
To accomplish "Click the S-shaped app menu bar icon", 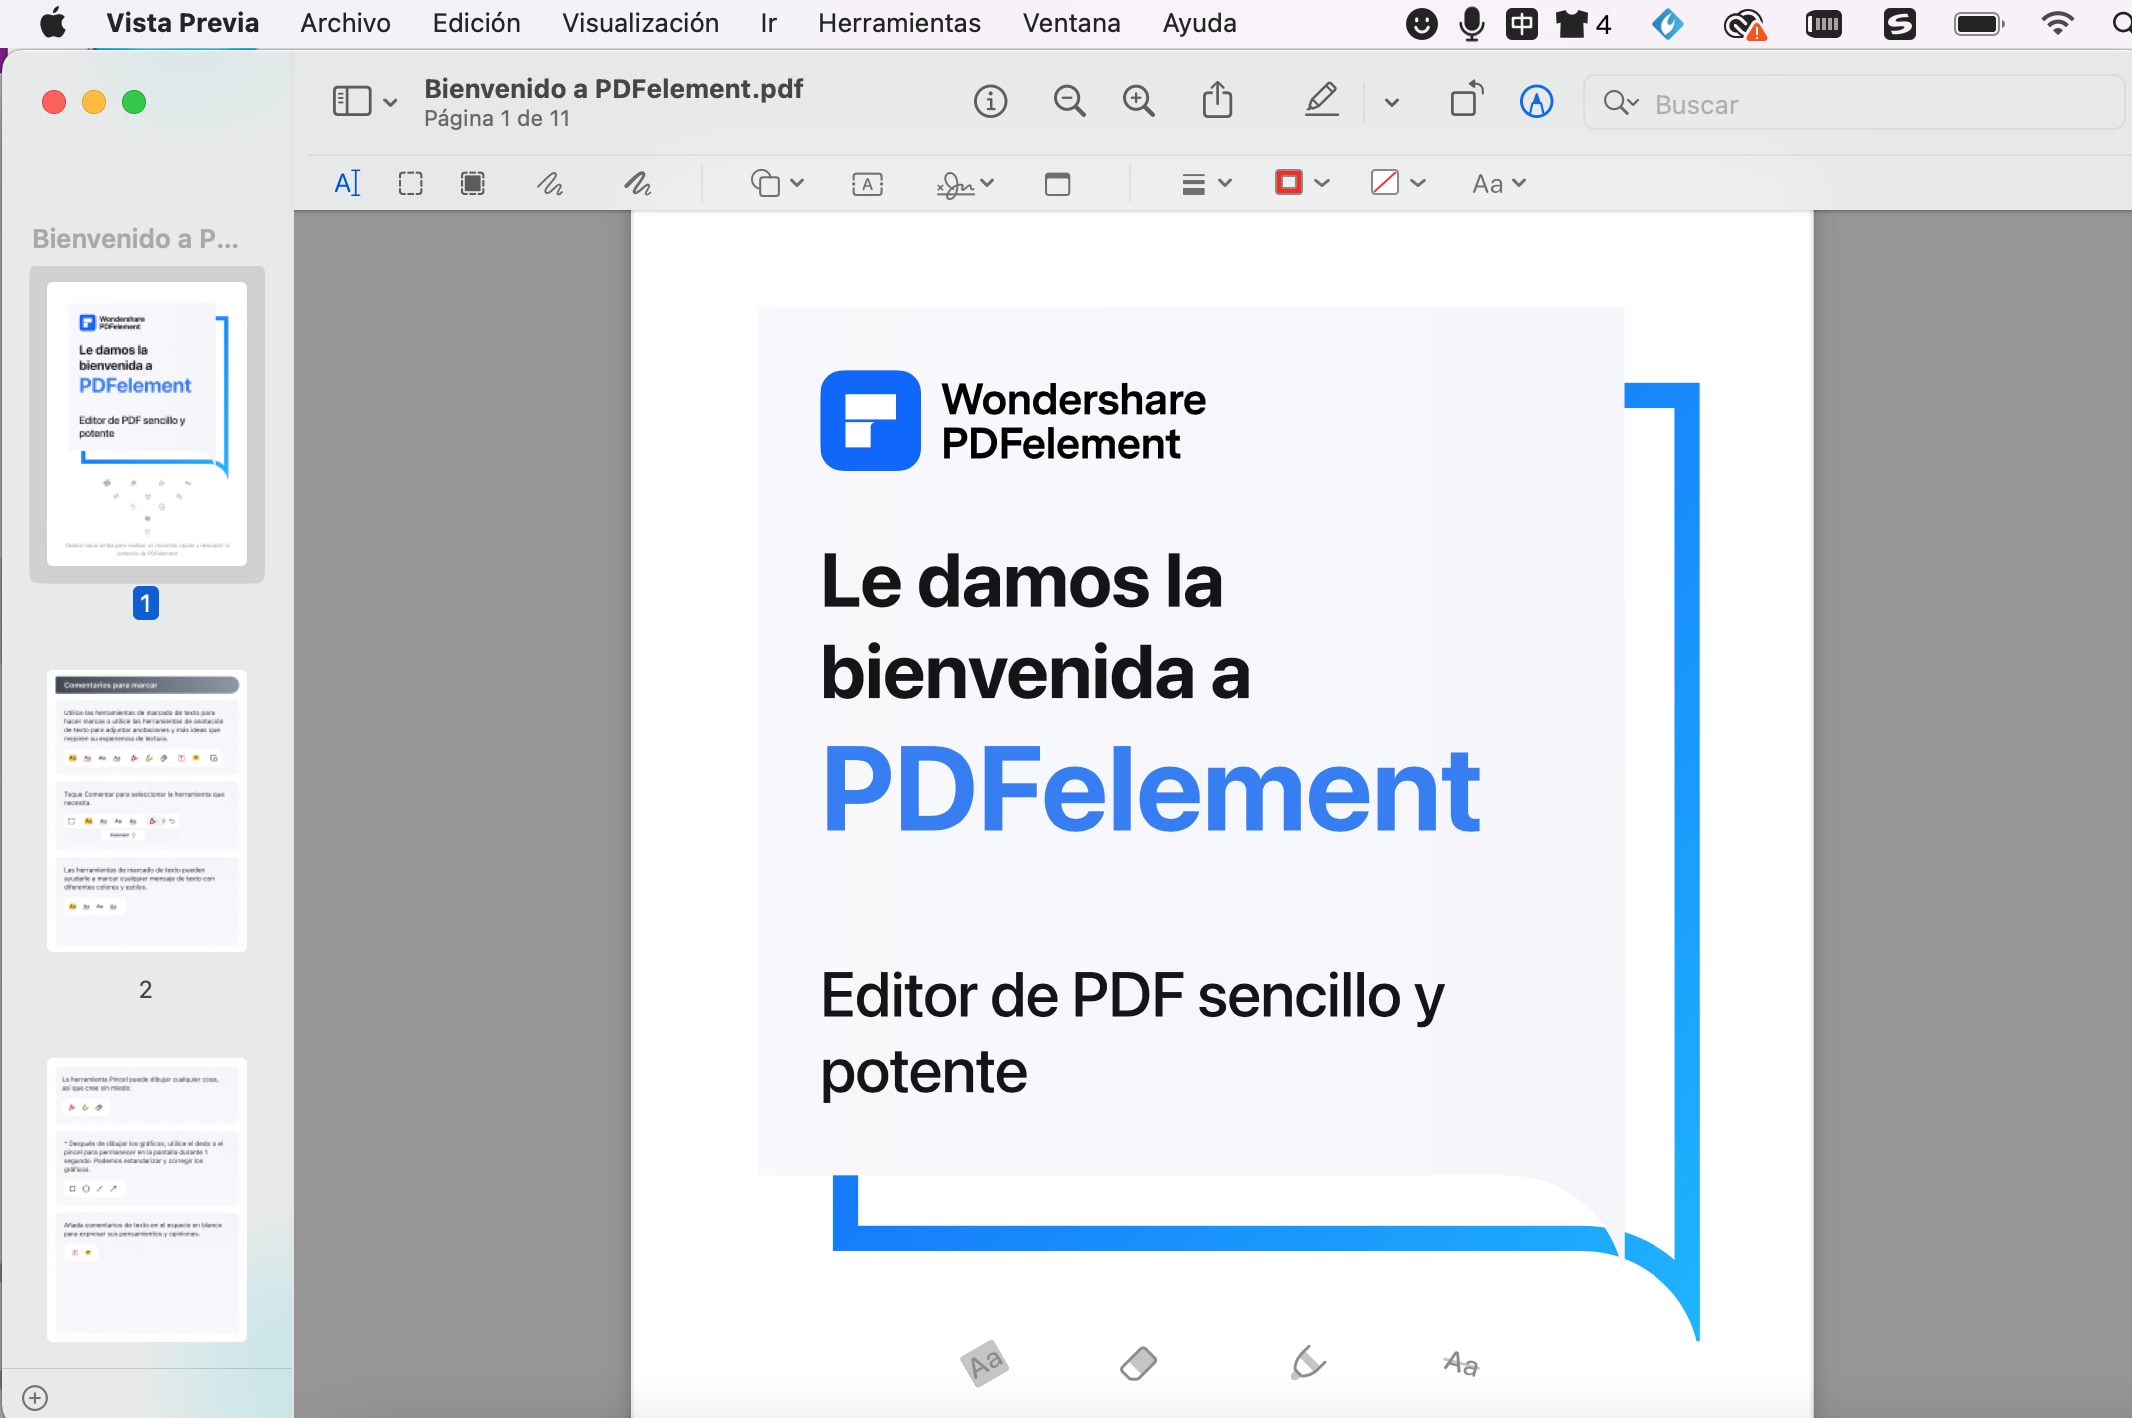I will (1899, 23).
